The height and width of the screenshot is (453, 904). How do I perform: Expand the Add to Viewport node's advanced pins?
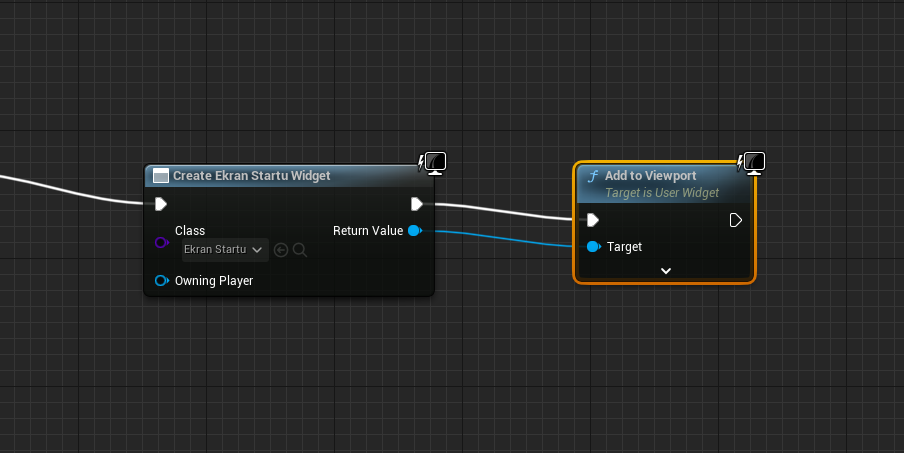(x=666, y=270)
